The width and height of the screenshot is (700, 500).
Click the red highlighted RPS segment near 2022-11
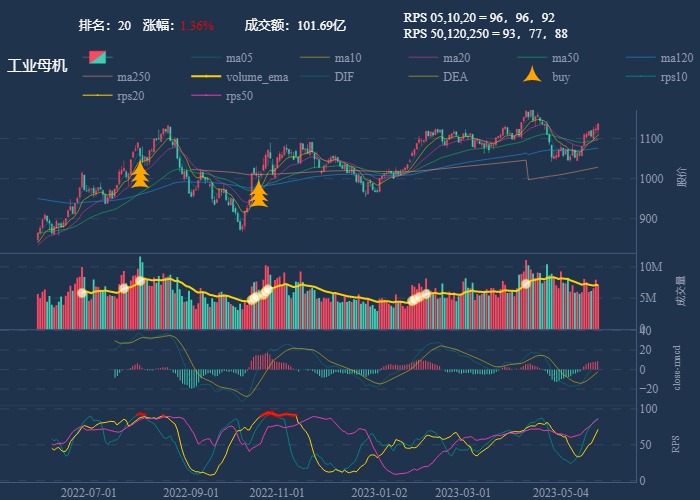277,413
